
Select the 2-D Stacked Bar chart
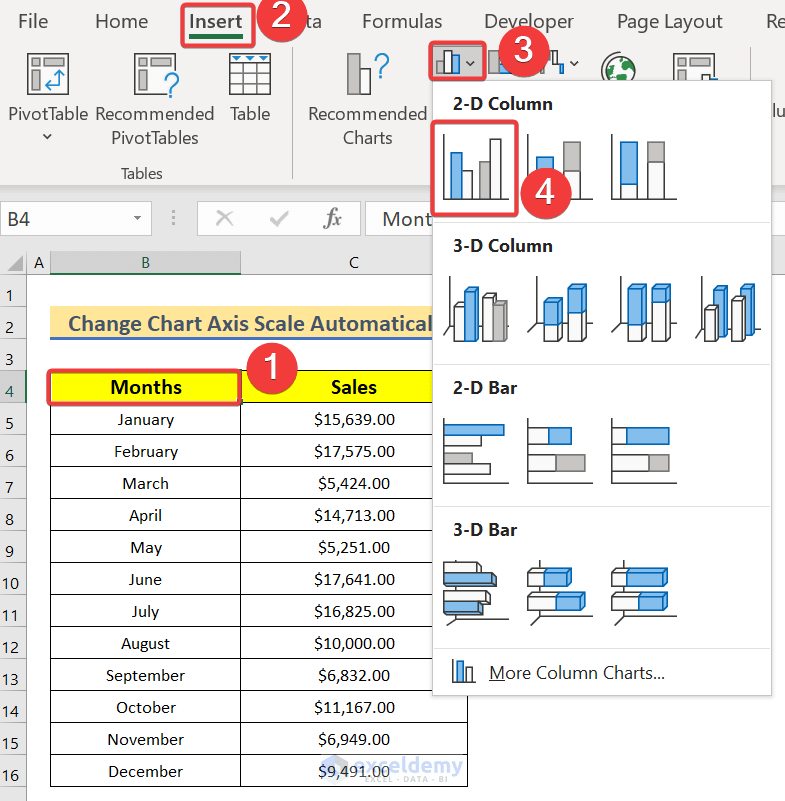pyautogui.click(x=560, y=451)
